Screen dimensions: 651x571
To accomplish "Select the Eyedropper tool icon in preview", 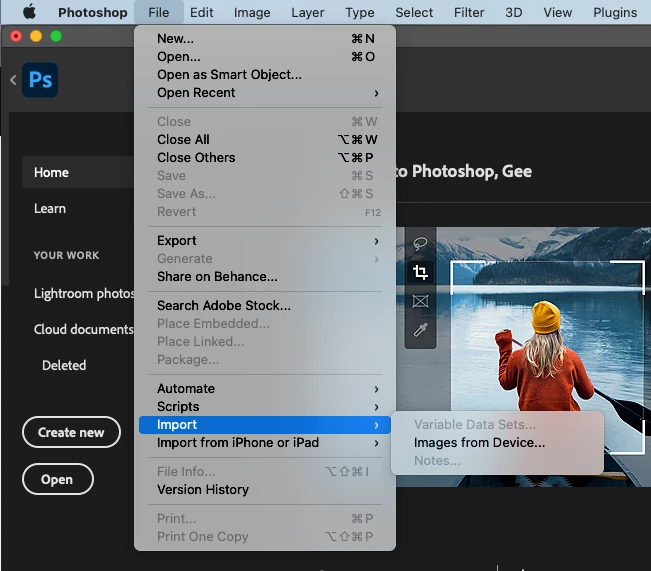I will (x=420, y=330).
